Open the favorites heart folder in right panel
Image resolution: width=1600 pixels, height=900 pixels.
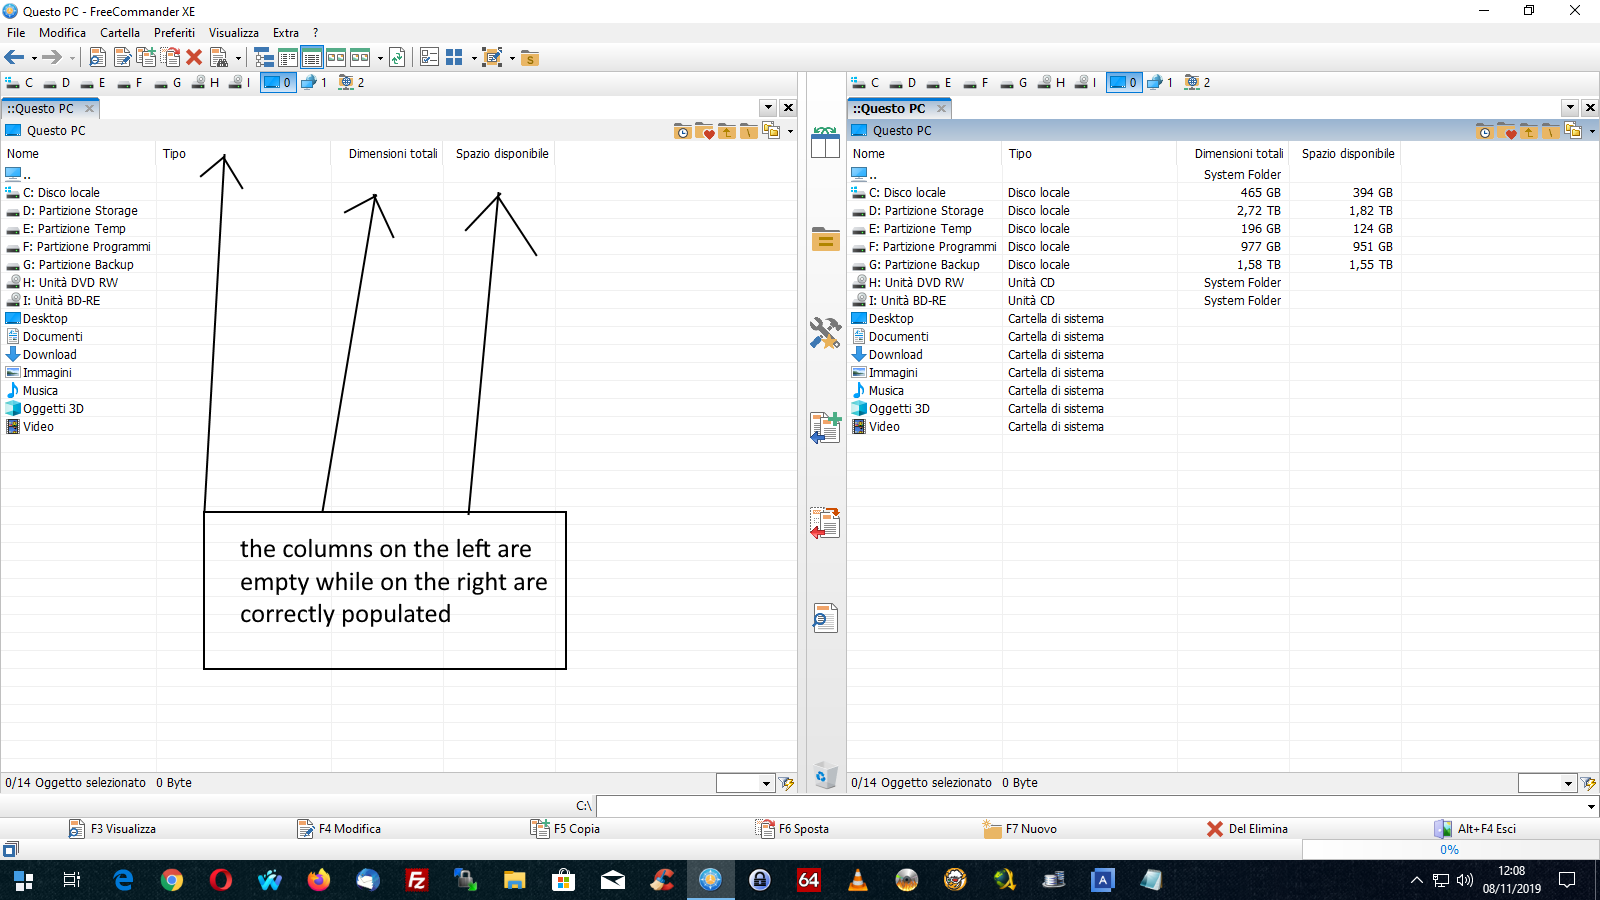(1507, 131)
